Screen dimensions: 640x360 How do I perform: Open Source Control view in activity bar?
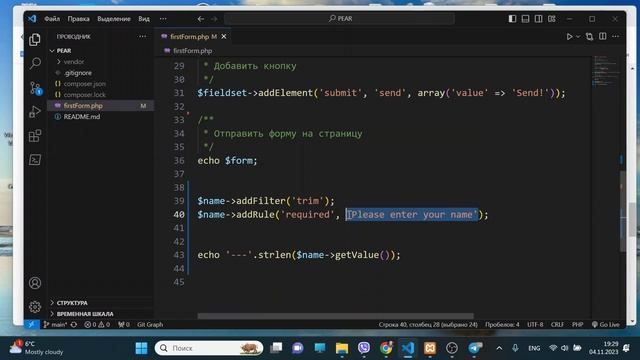[x=36, y=88]
